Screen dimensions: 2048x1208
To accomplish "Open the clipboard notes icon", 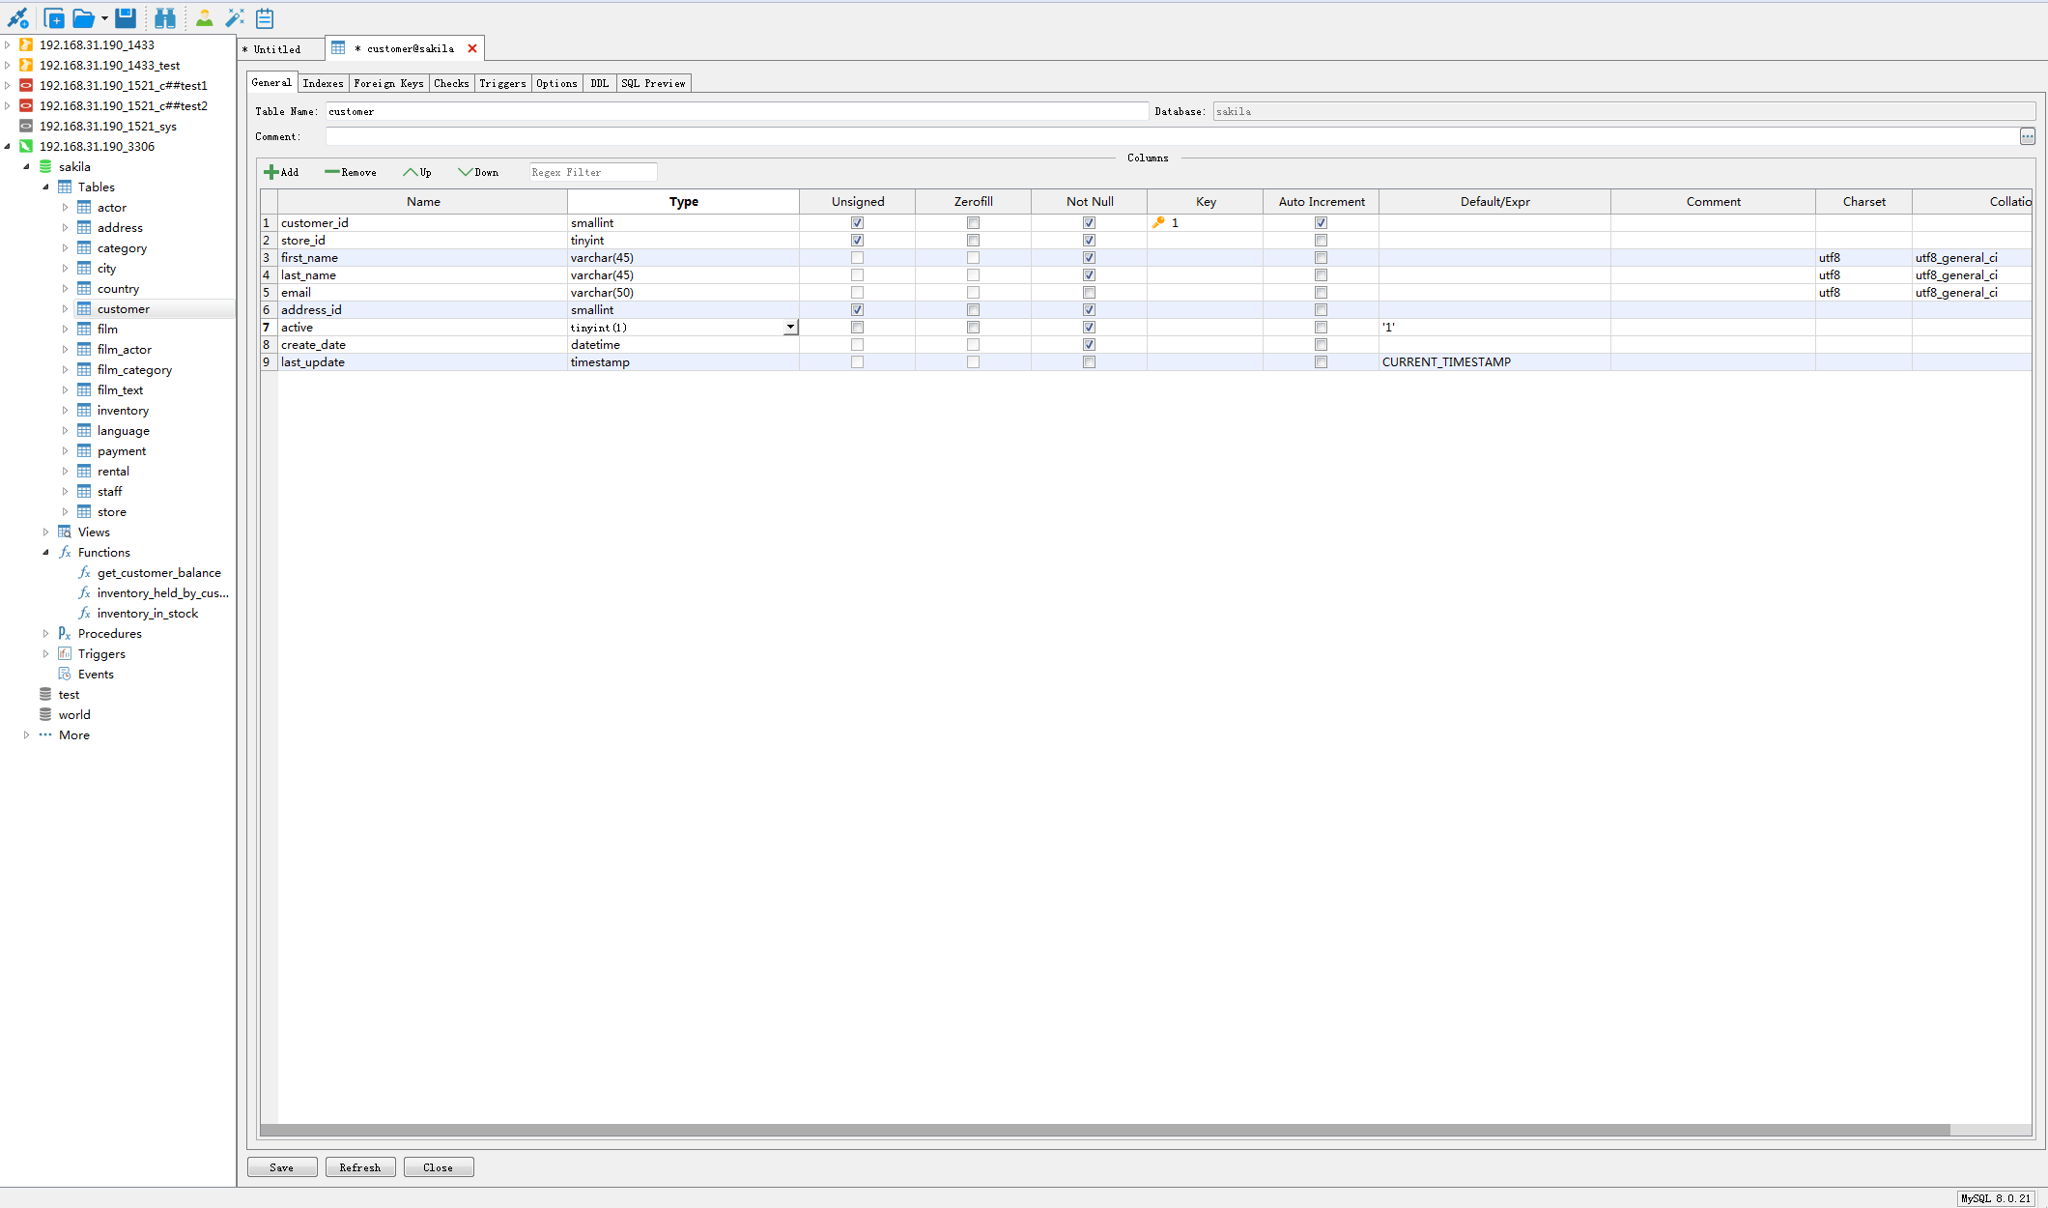I will pos(264,18).
